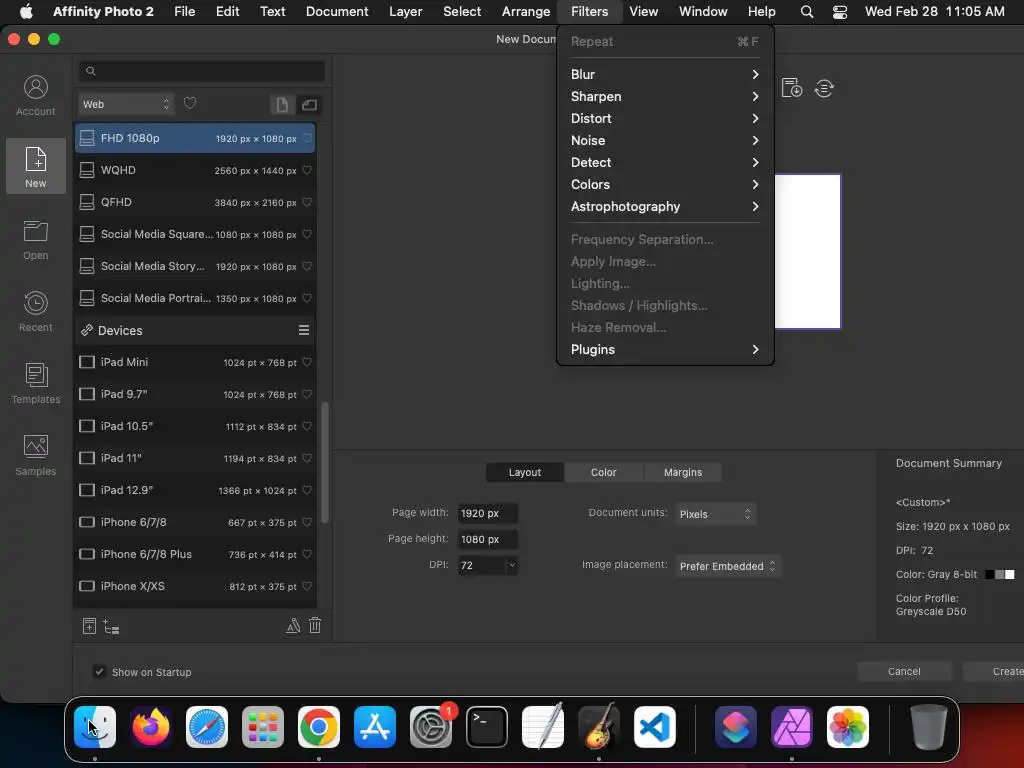Screen dimensions: 1024x768
Task: Open macOS Spotlight search
Action: click(x=807, y=12)
